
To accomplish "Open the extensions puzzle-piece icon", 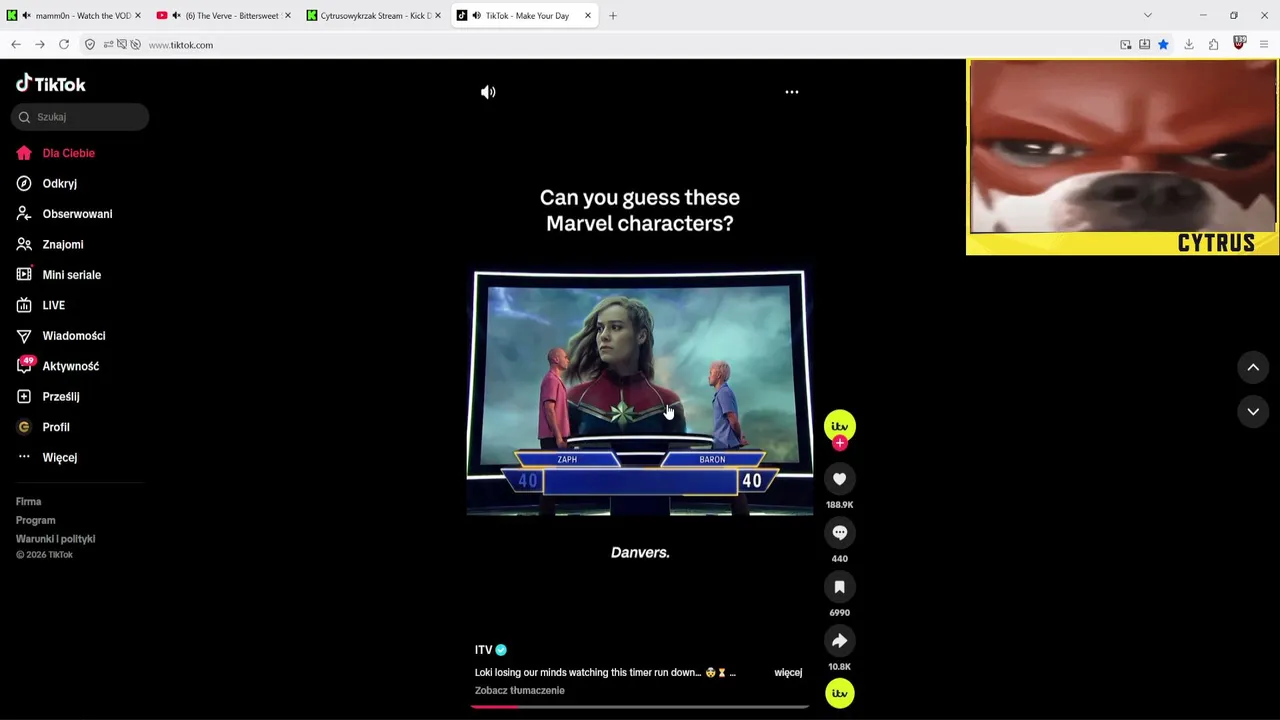I will [1214, 45].
